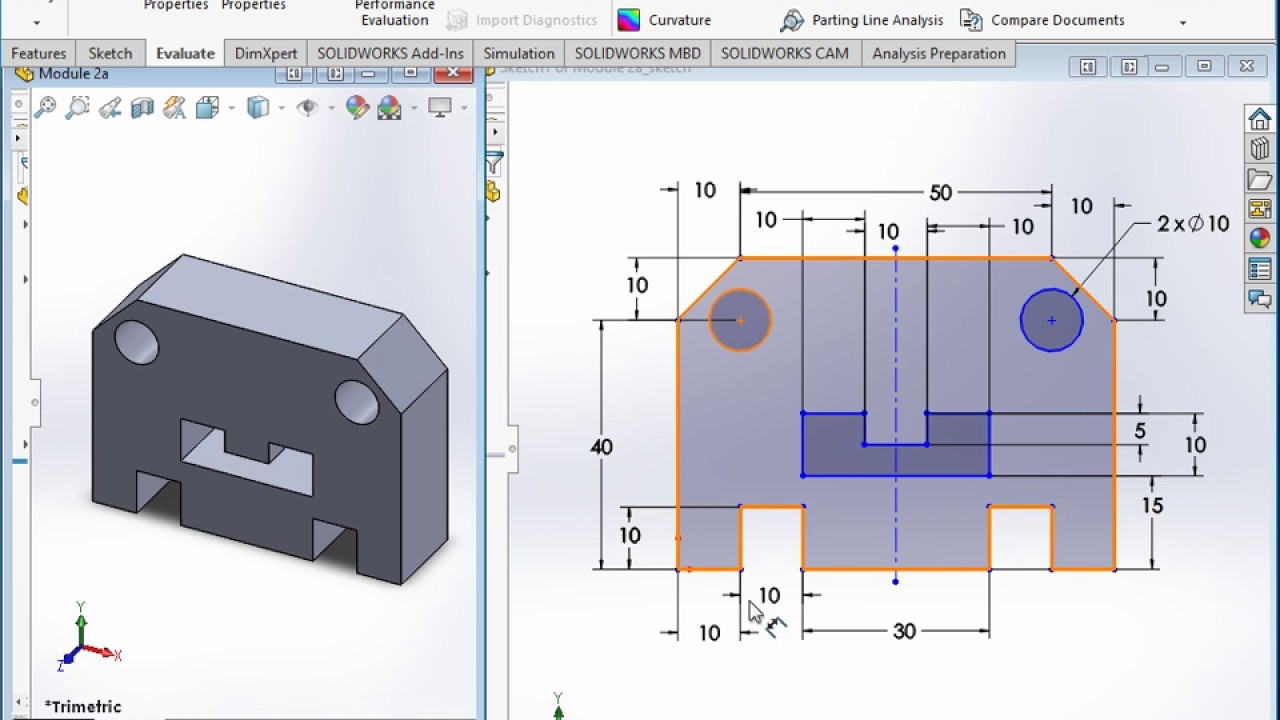Click the View Orientation cube icon

[x=207, y=108]
